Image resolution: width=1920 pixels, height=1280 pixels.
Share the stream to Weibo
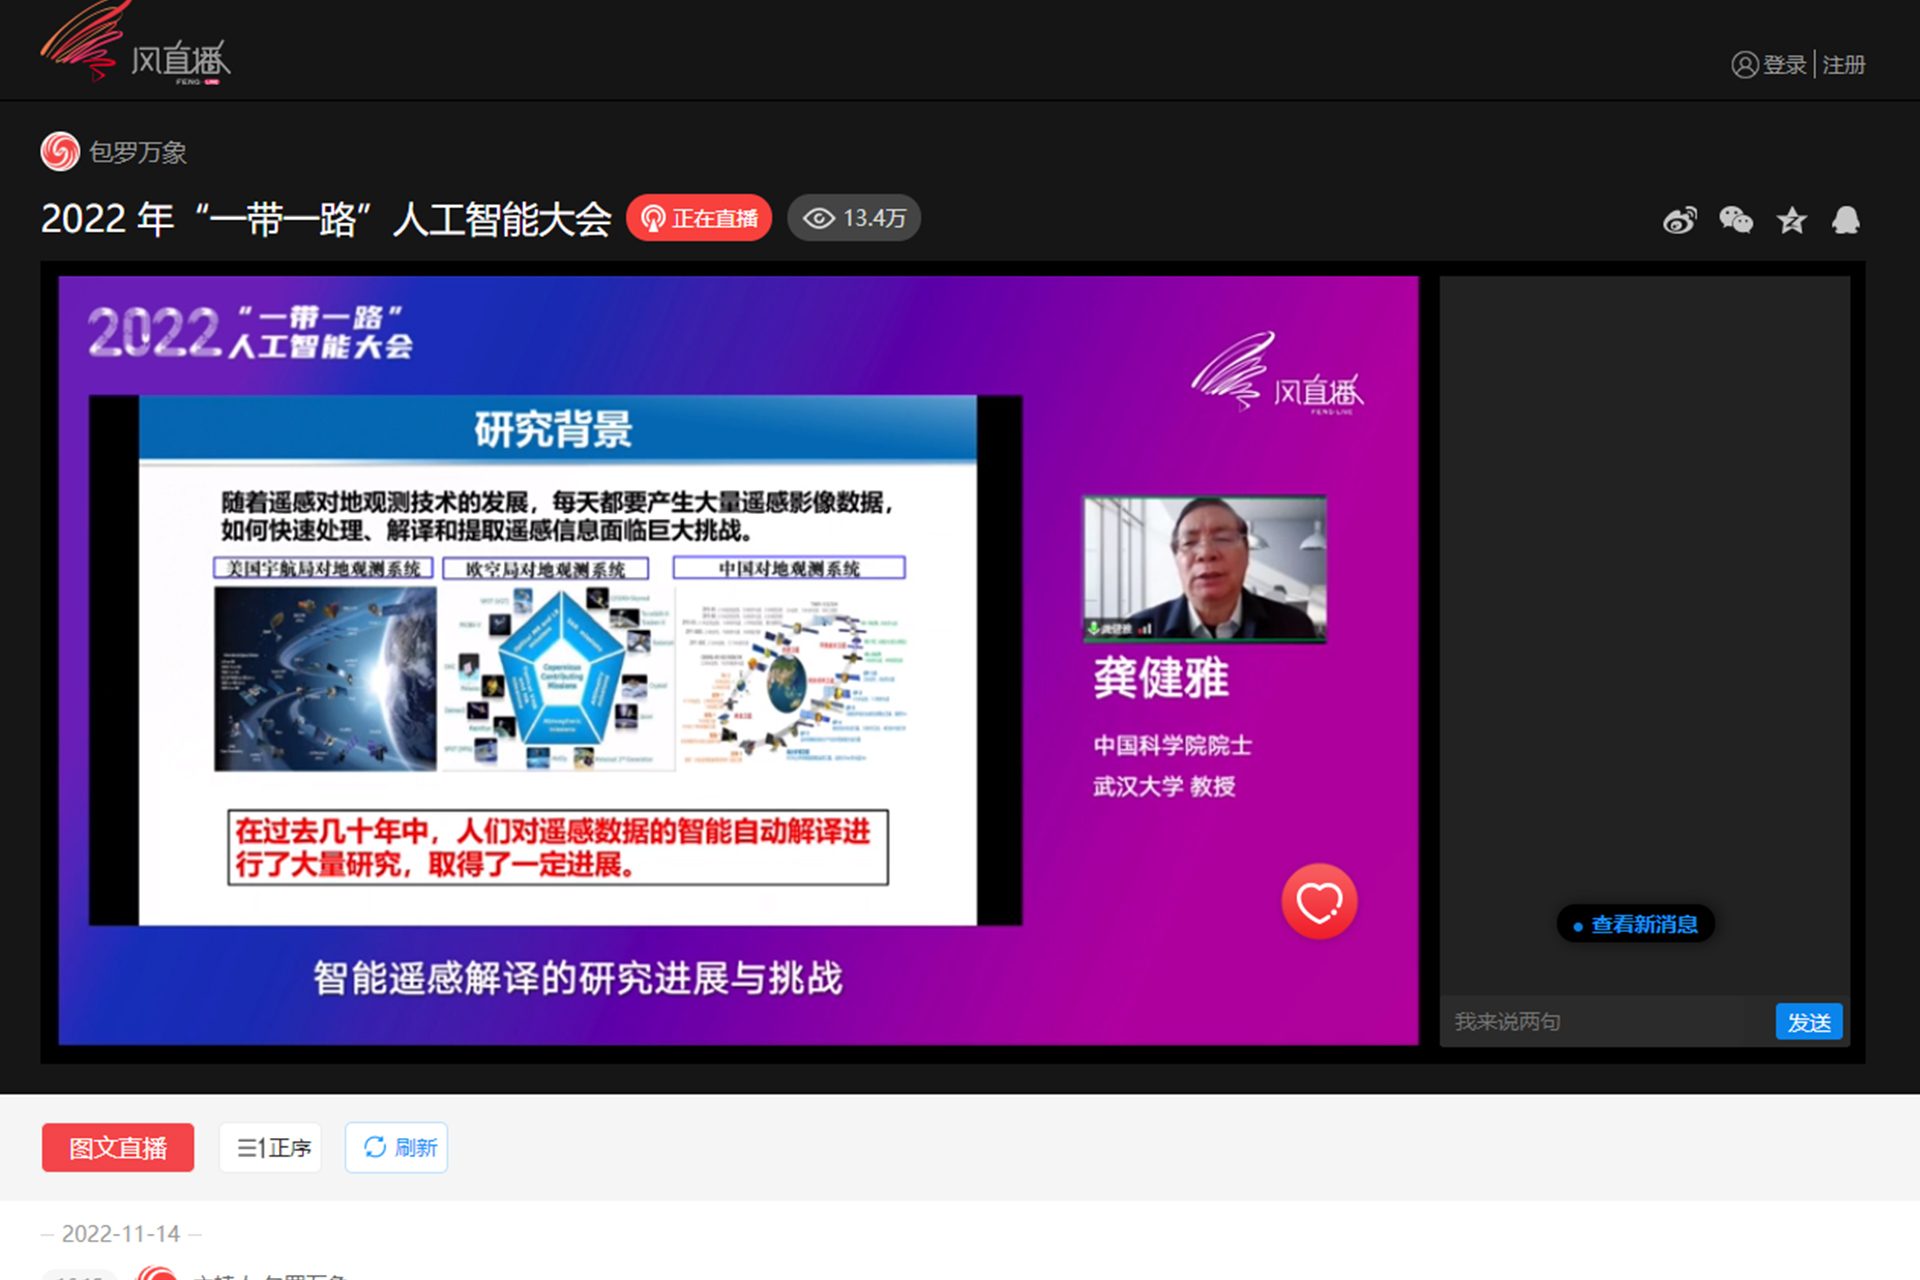(1680, 220)
